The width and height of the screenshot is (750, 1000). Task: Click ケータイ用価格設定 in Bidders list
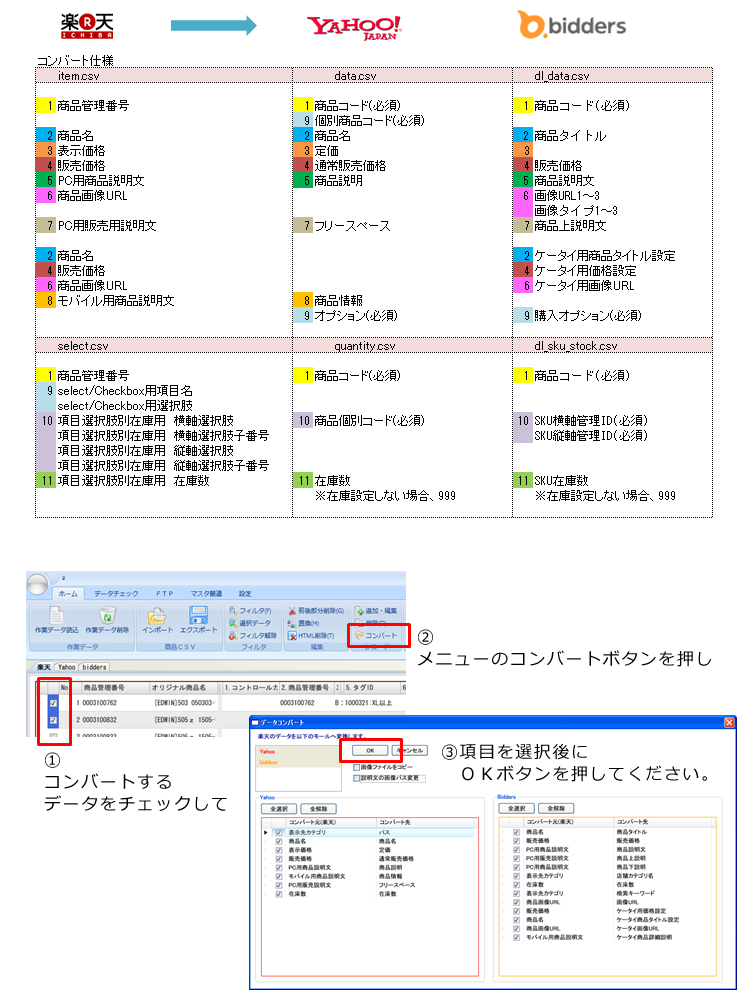coord(641,911)
